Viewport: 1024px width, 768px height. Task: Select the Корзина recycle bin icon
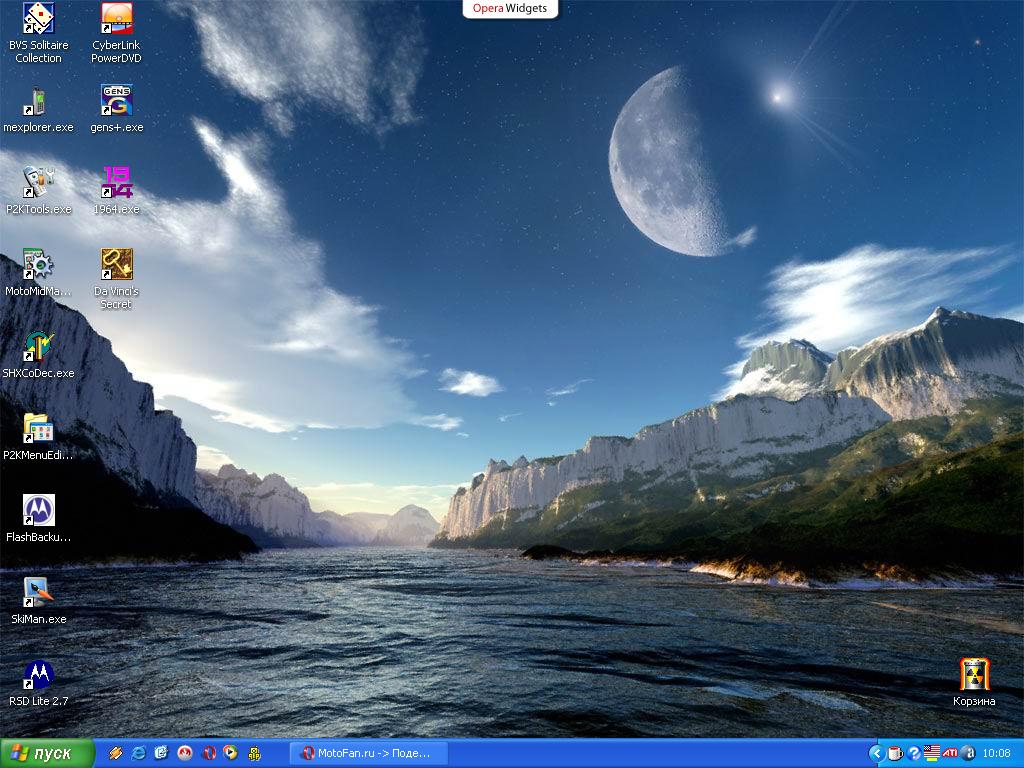click(x=974, y=683)
